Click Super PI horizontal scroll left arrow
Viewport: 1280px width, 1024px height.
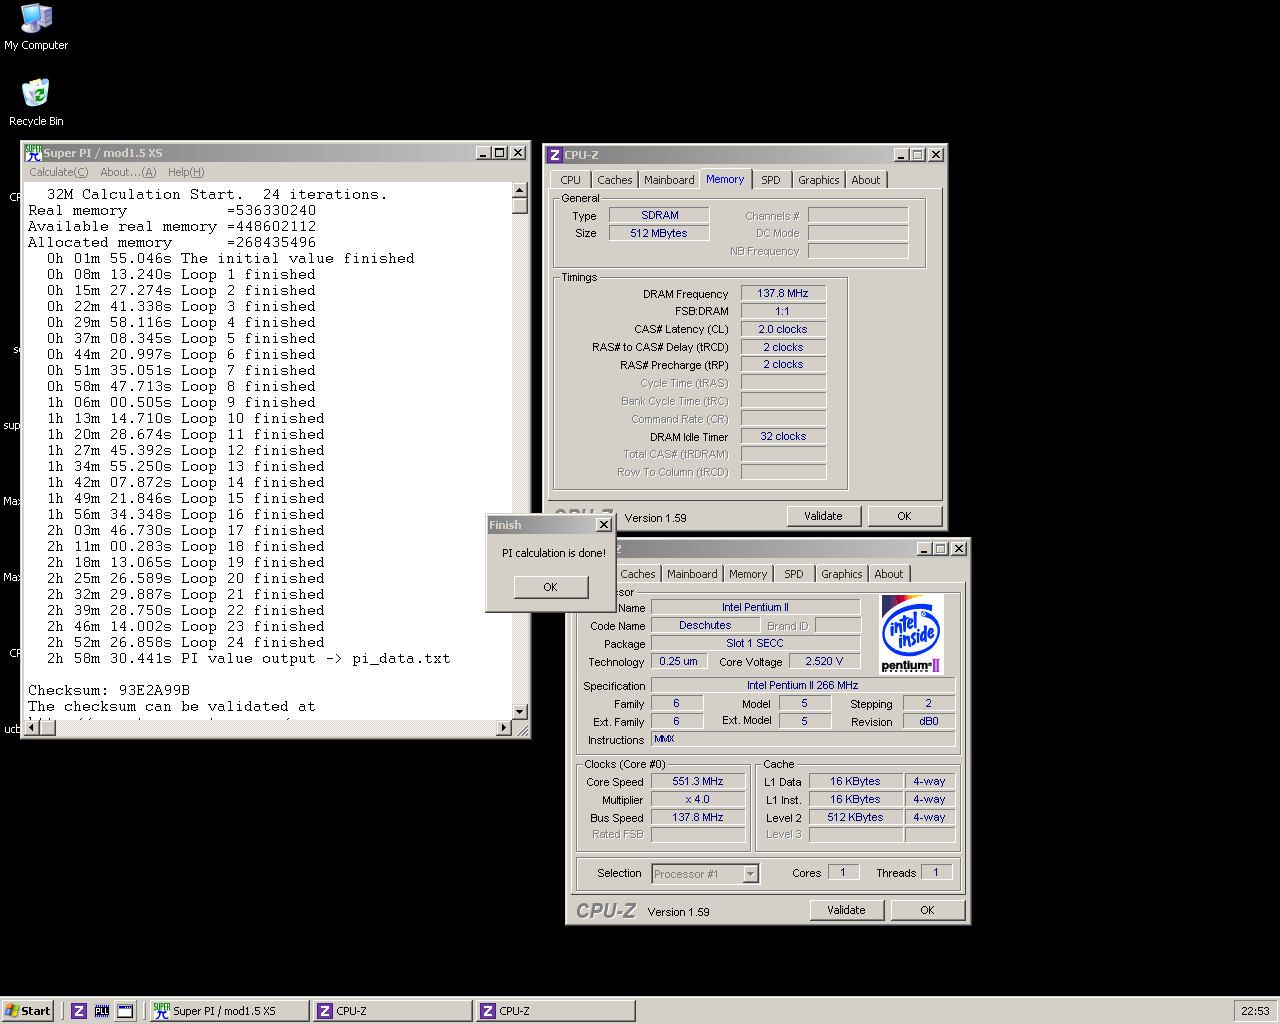(x=31, y=727)
